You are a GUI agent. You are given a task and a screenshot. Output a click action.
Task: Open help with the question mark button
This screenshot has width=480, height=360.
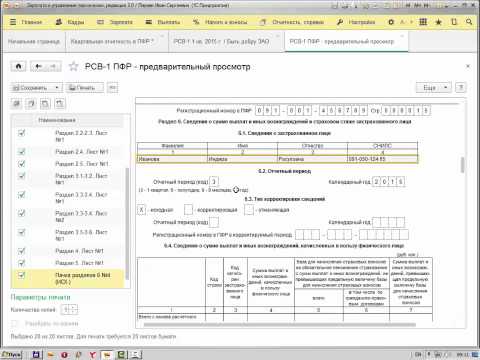click(461, 88)
